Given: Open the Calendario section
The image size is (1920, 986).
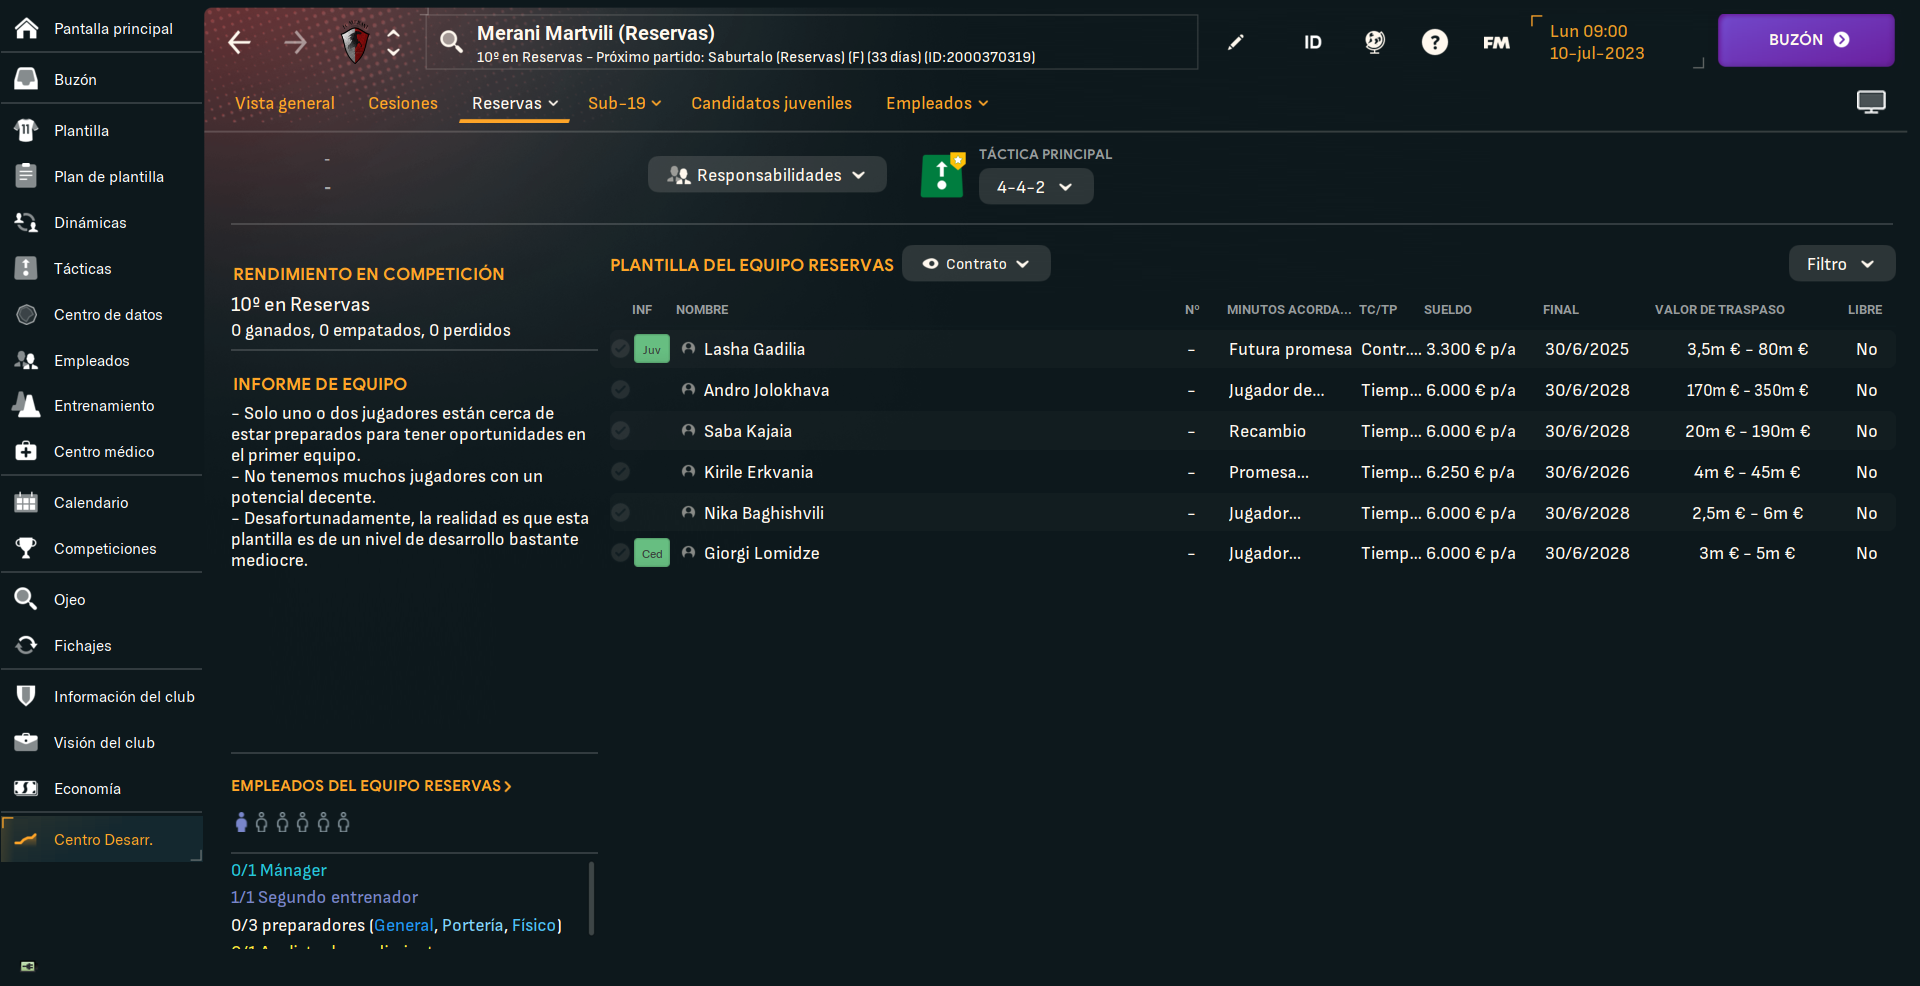Looking at the screenshot, I should [100, 502].
